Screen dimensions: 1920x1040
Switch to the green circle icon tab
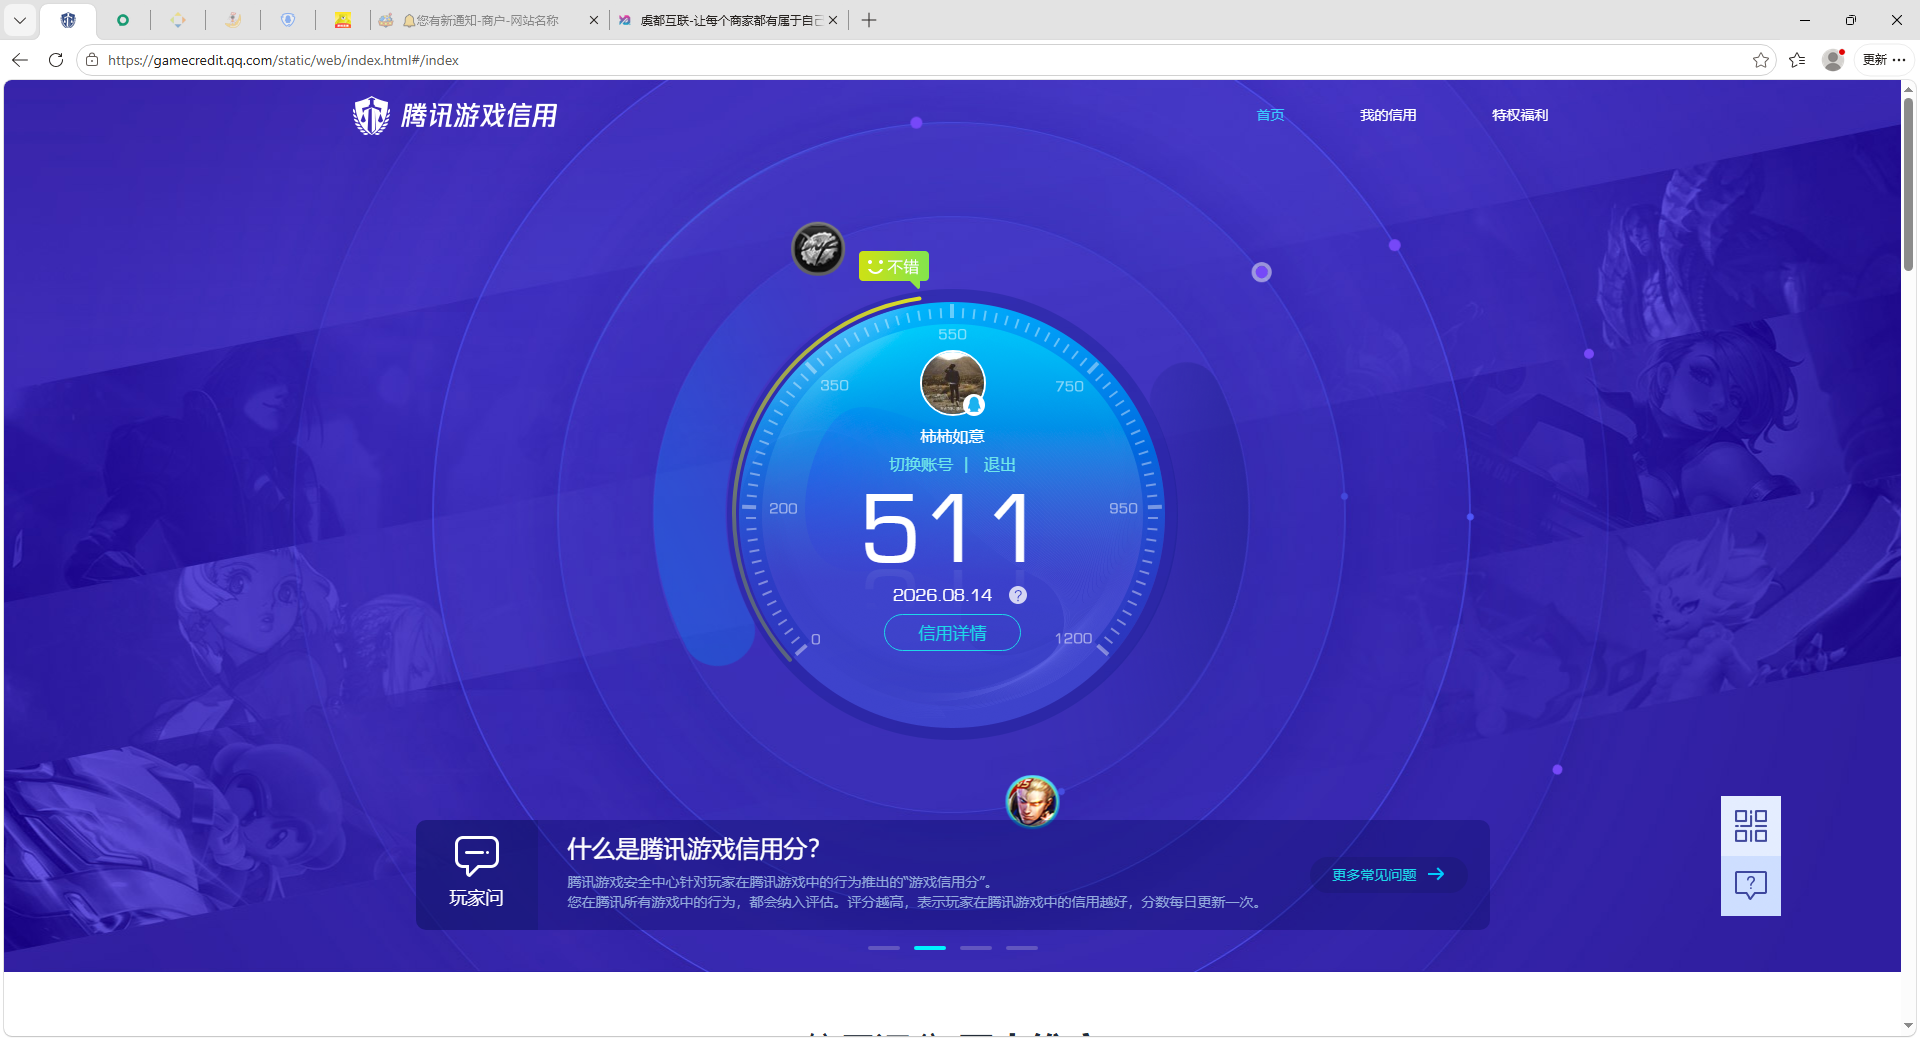coord(123,20)
